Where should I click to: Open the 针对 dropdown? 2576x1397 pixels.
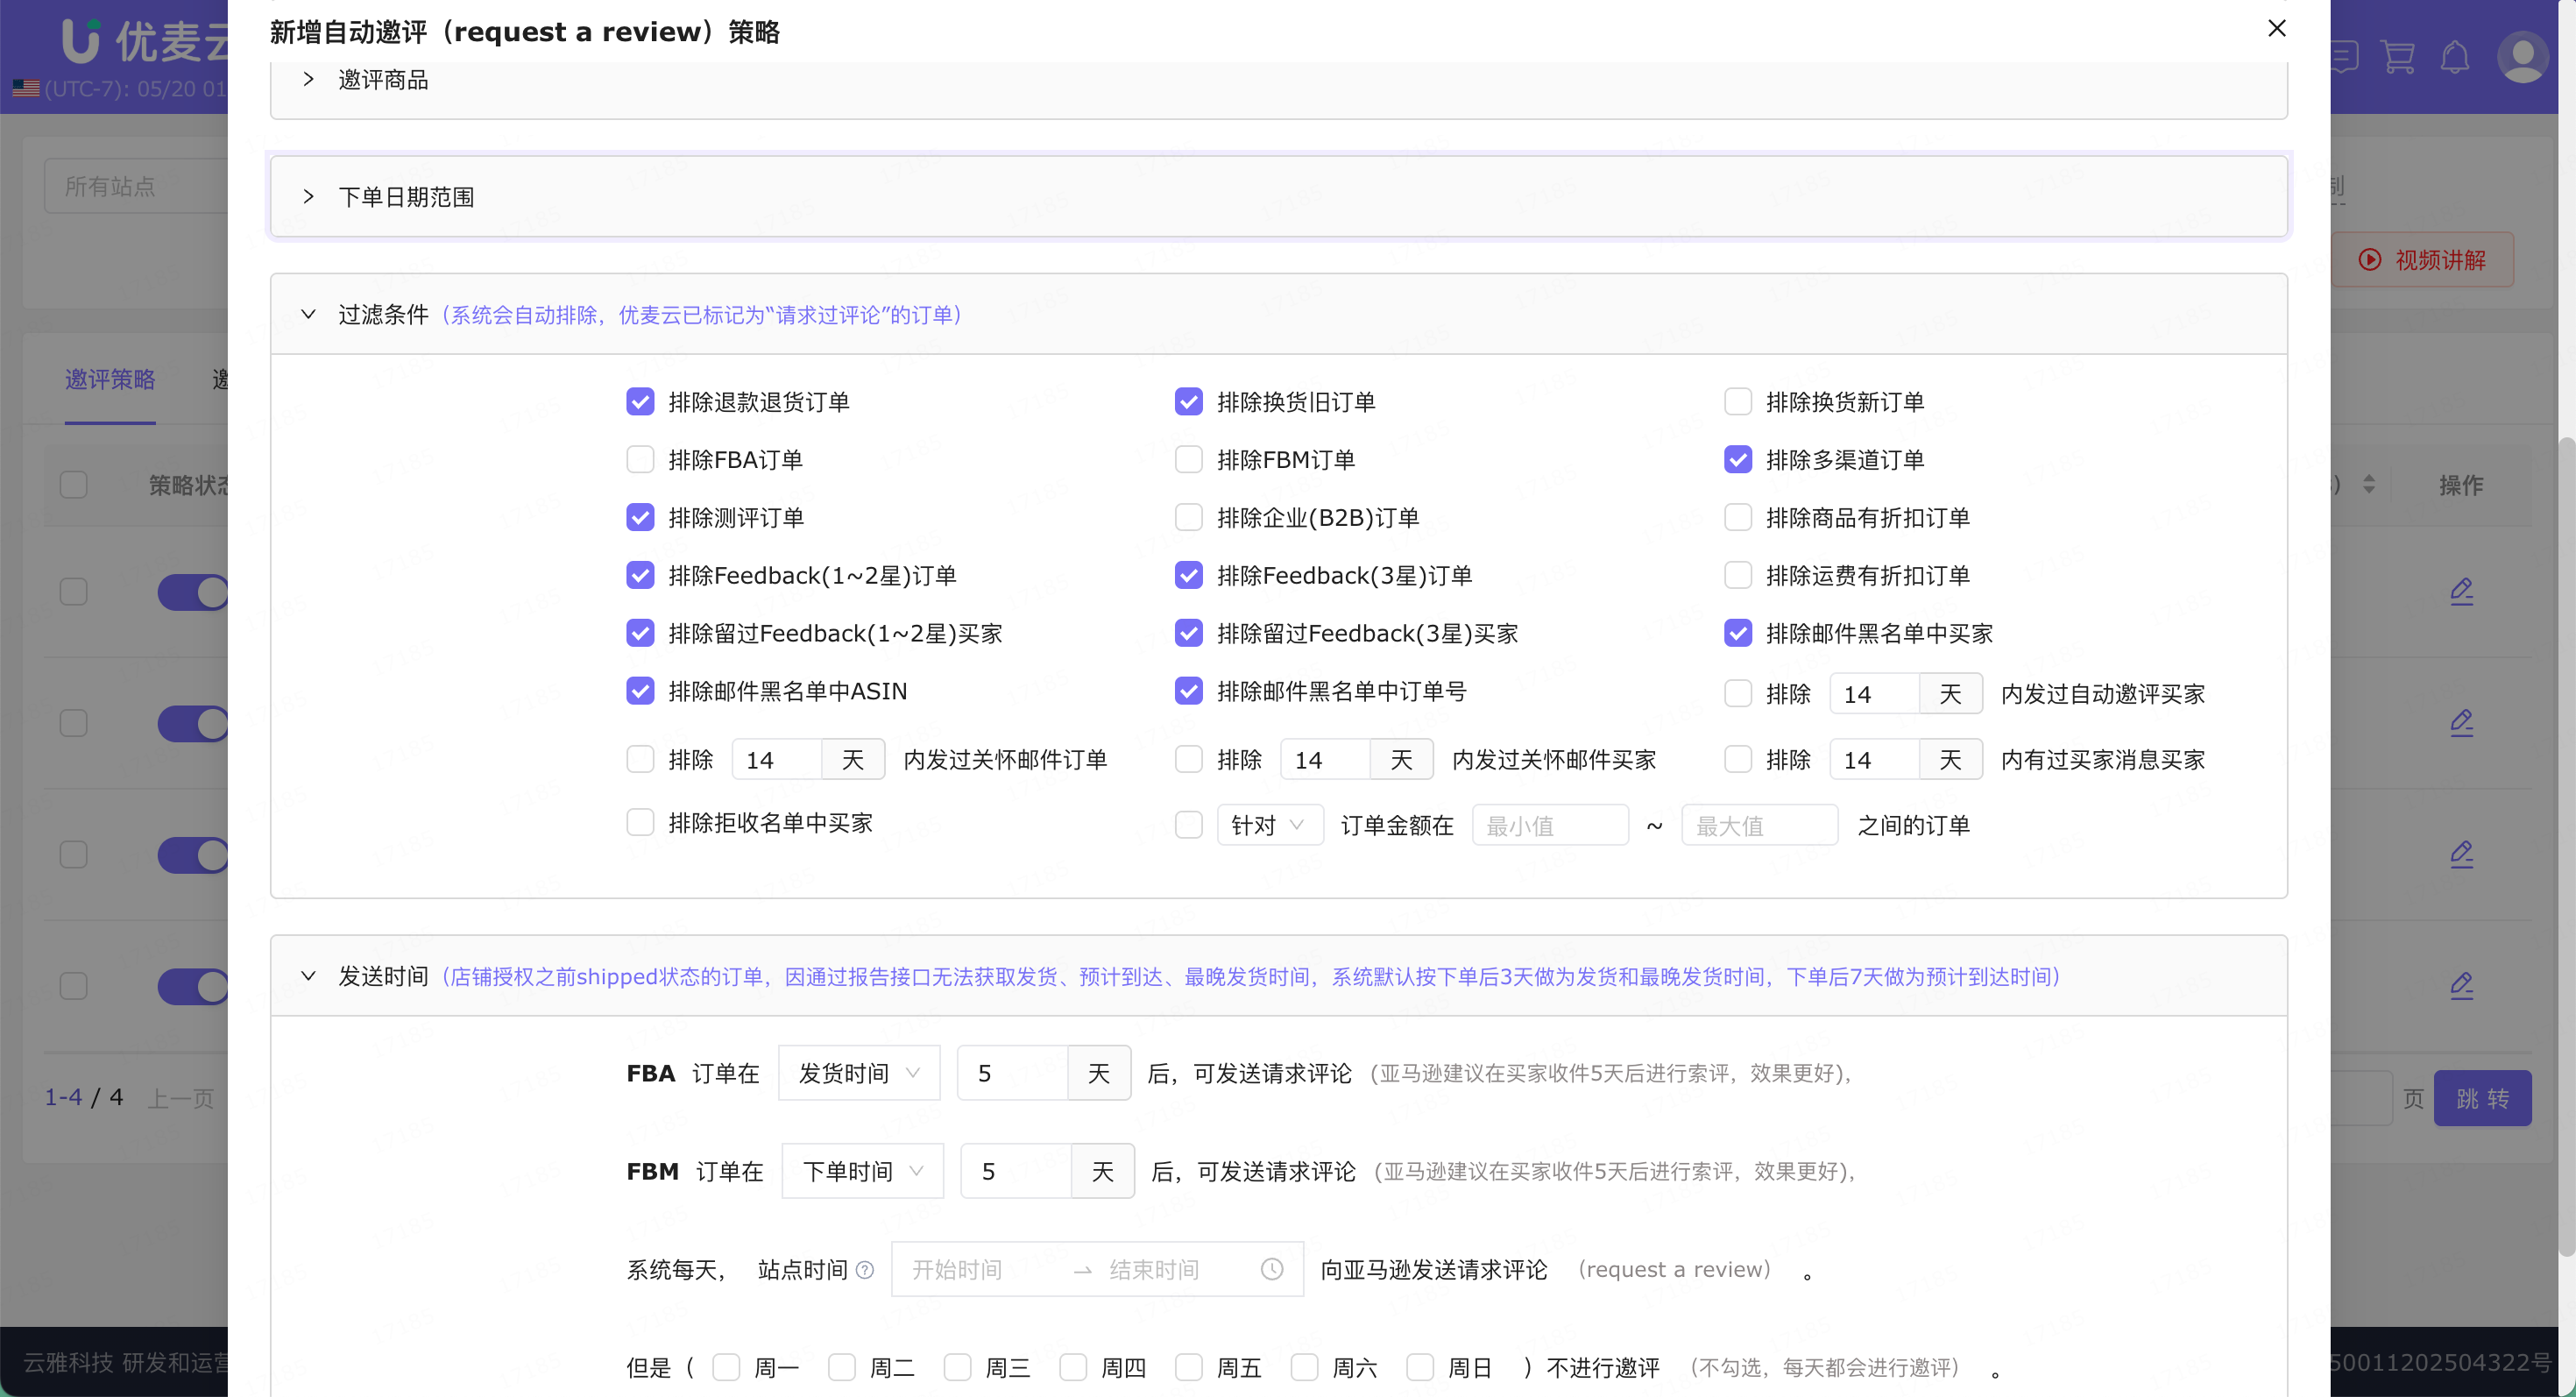pos(1270,826)
